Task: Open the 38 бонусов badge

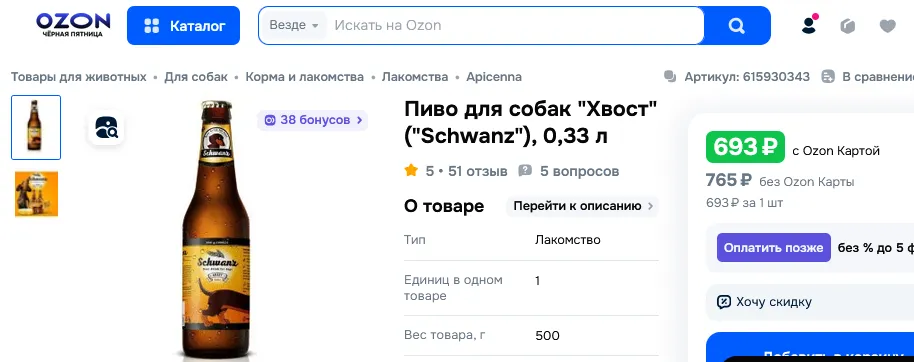Action: [312, 120]
